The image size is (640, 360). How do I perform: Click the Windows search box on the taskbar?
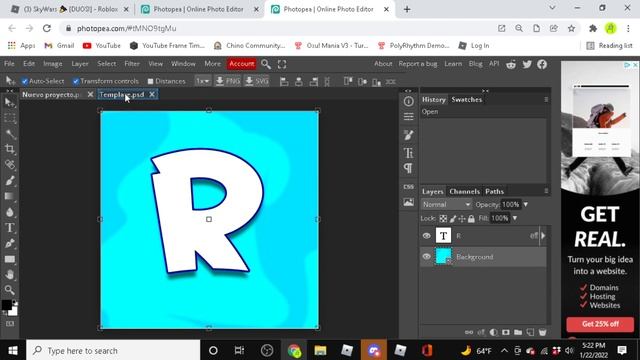[113, 351]
